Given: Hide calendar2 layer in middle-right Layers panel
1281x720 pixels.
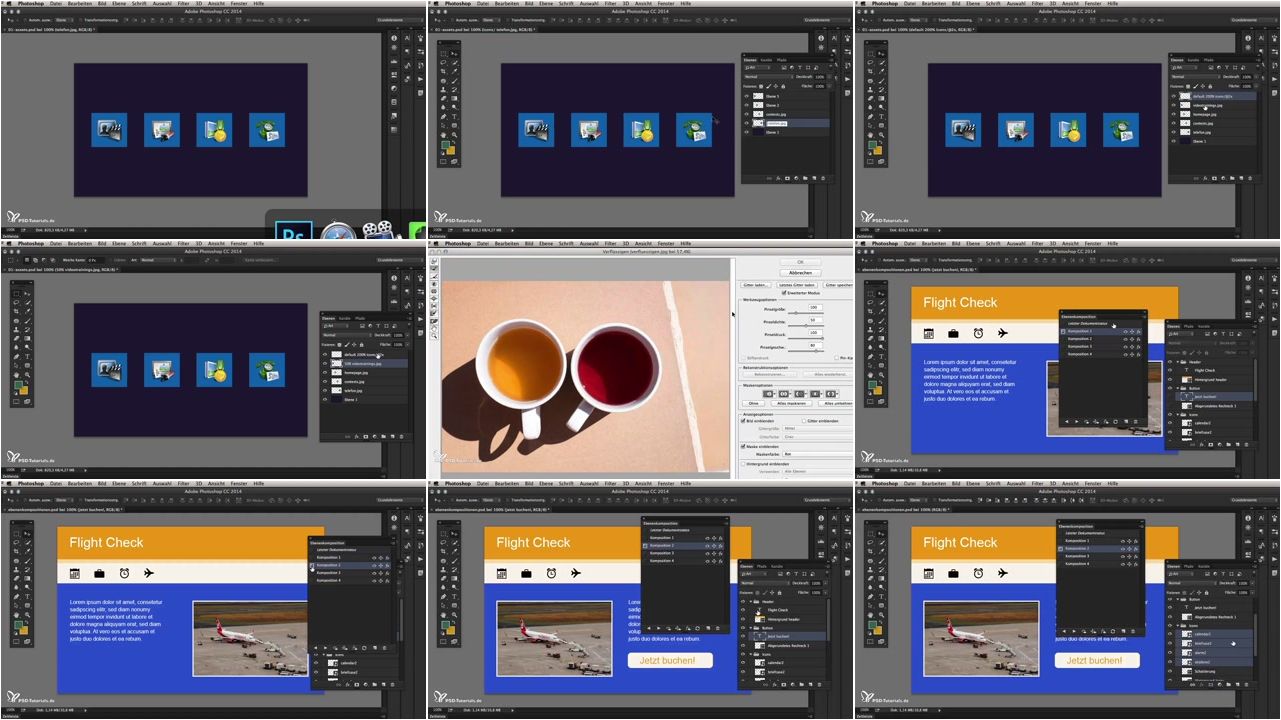Looking at the screenshot, I should 1170,423.
